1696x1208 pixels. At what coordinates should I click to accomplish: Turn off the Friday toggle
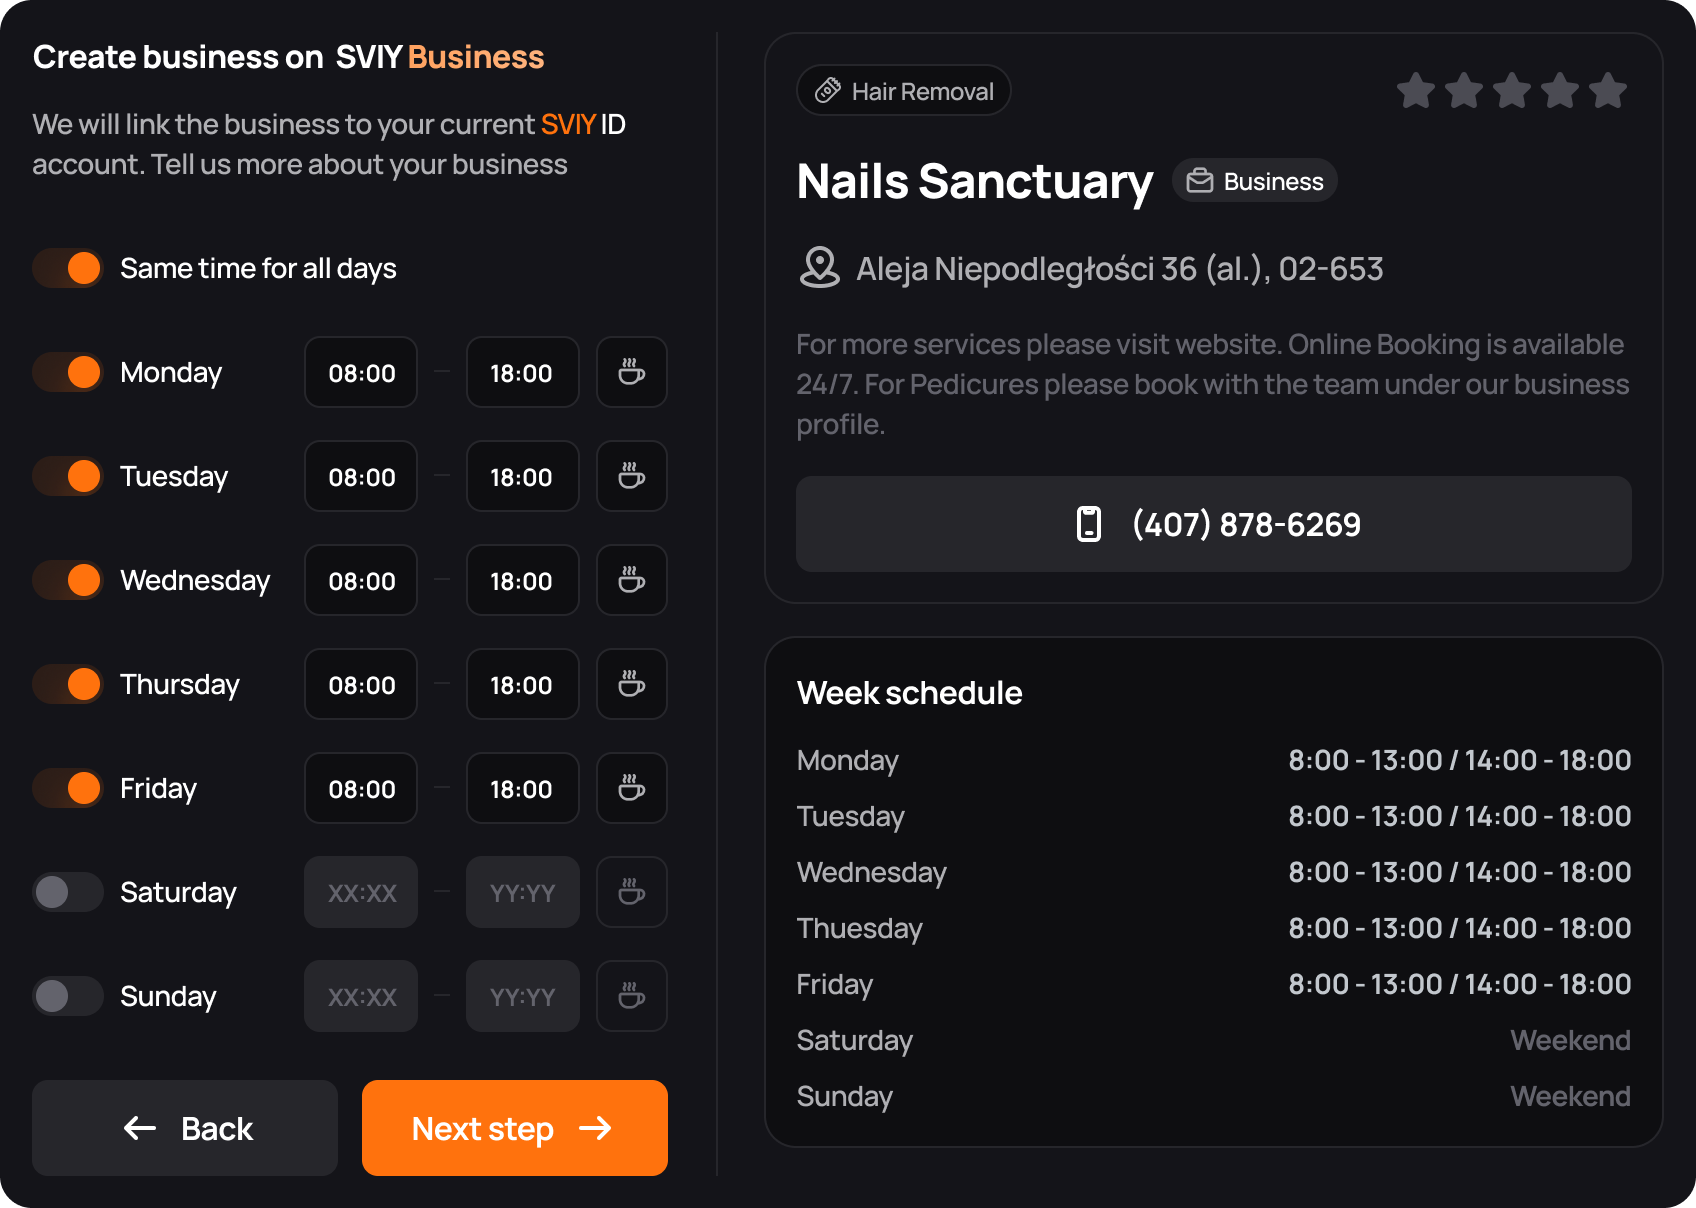68,788
